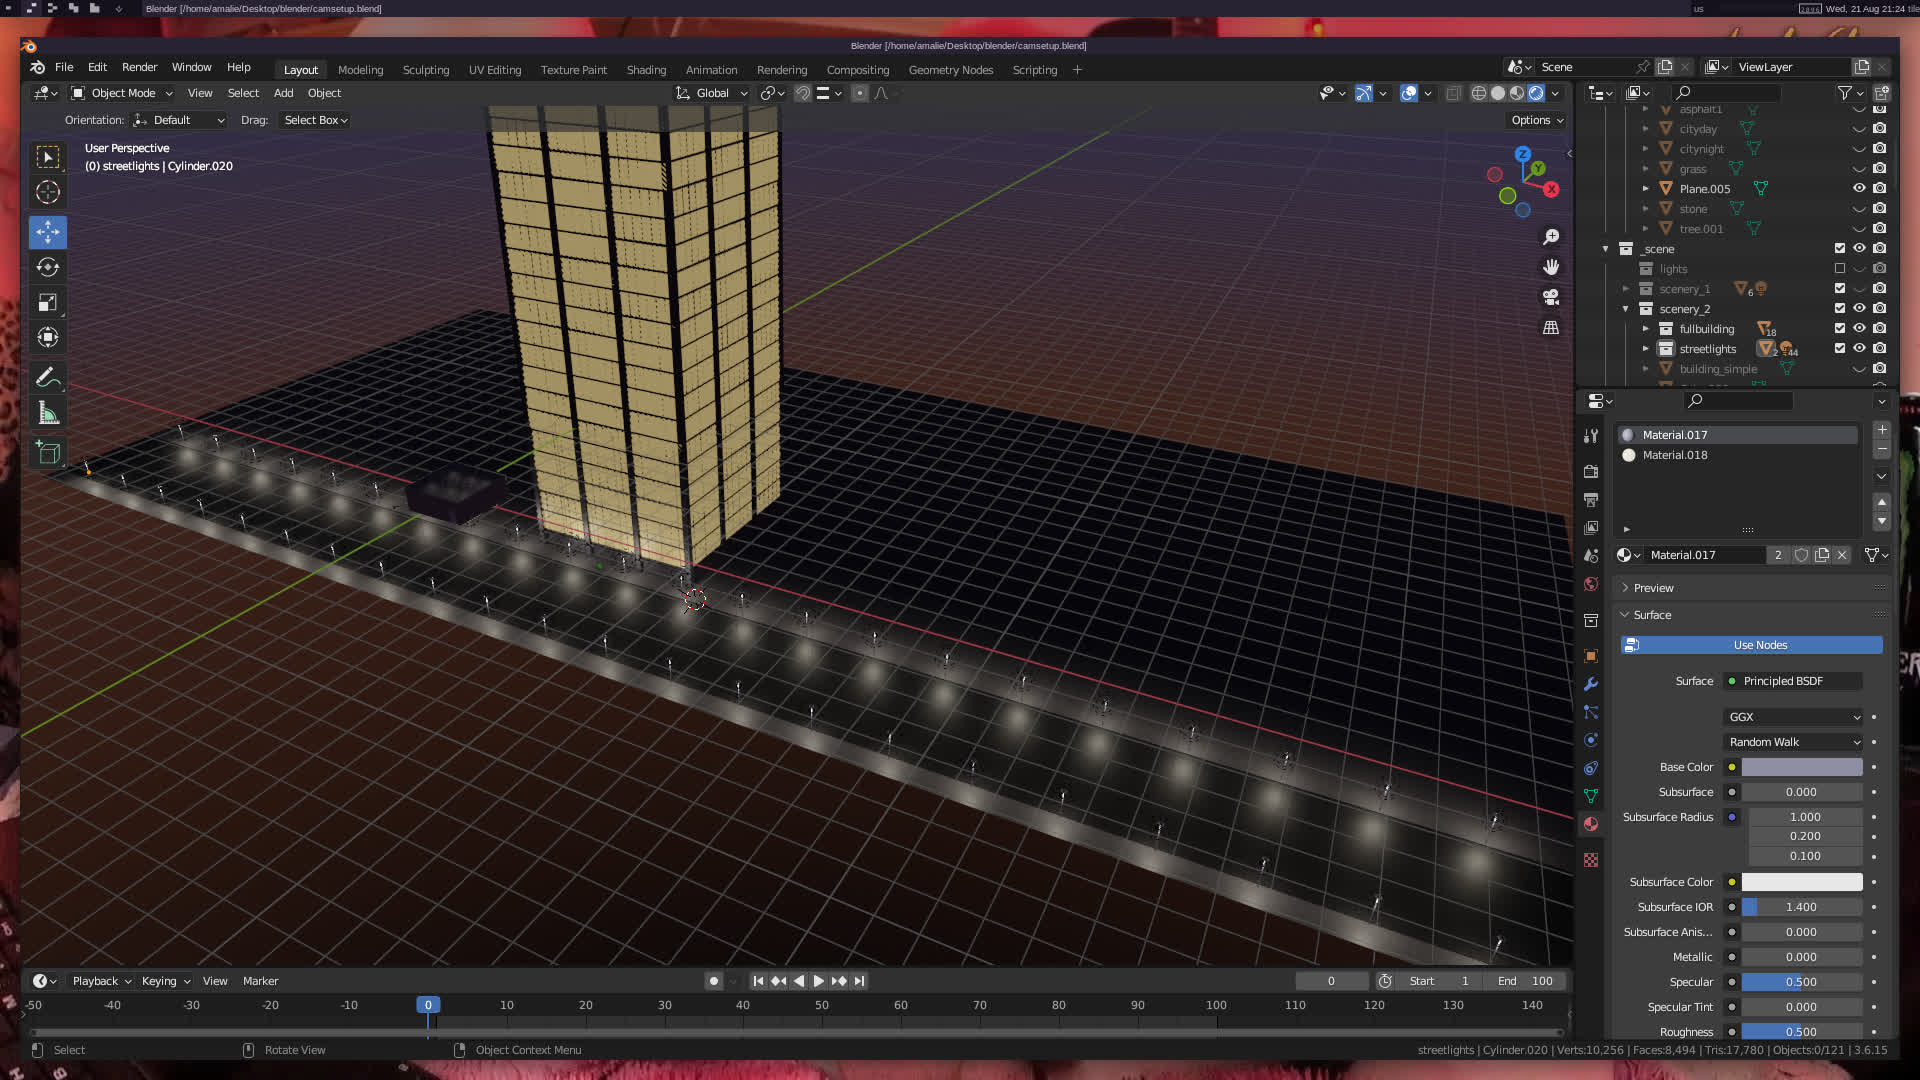Open the Render menu
The width and height of the screenshot is (1920, 1080).
coord(139,67)
